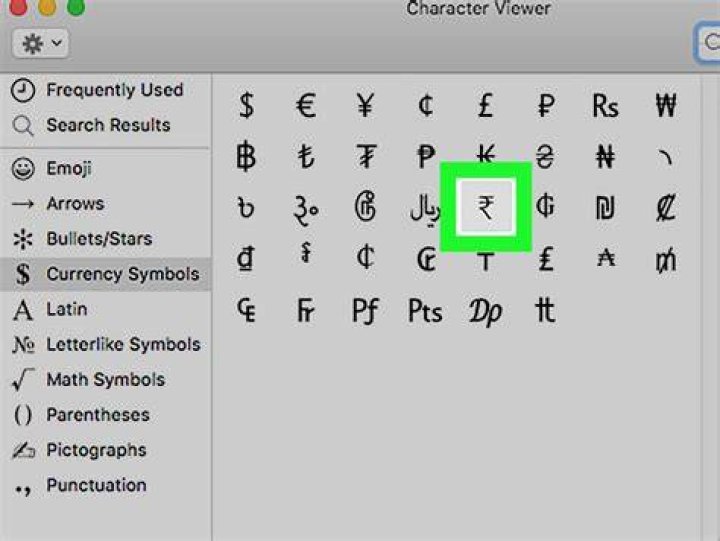720x541 pixels.
Task: Open the Math Symbols category
Action: (106, 380)
